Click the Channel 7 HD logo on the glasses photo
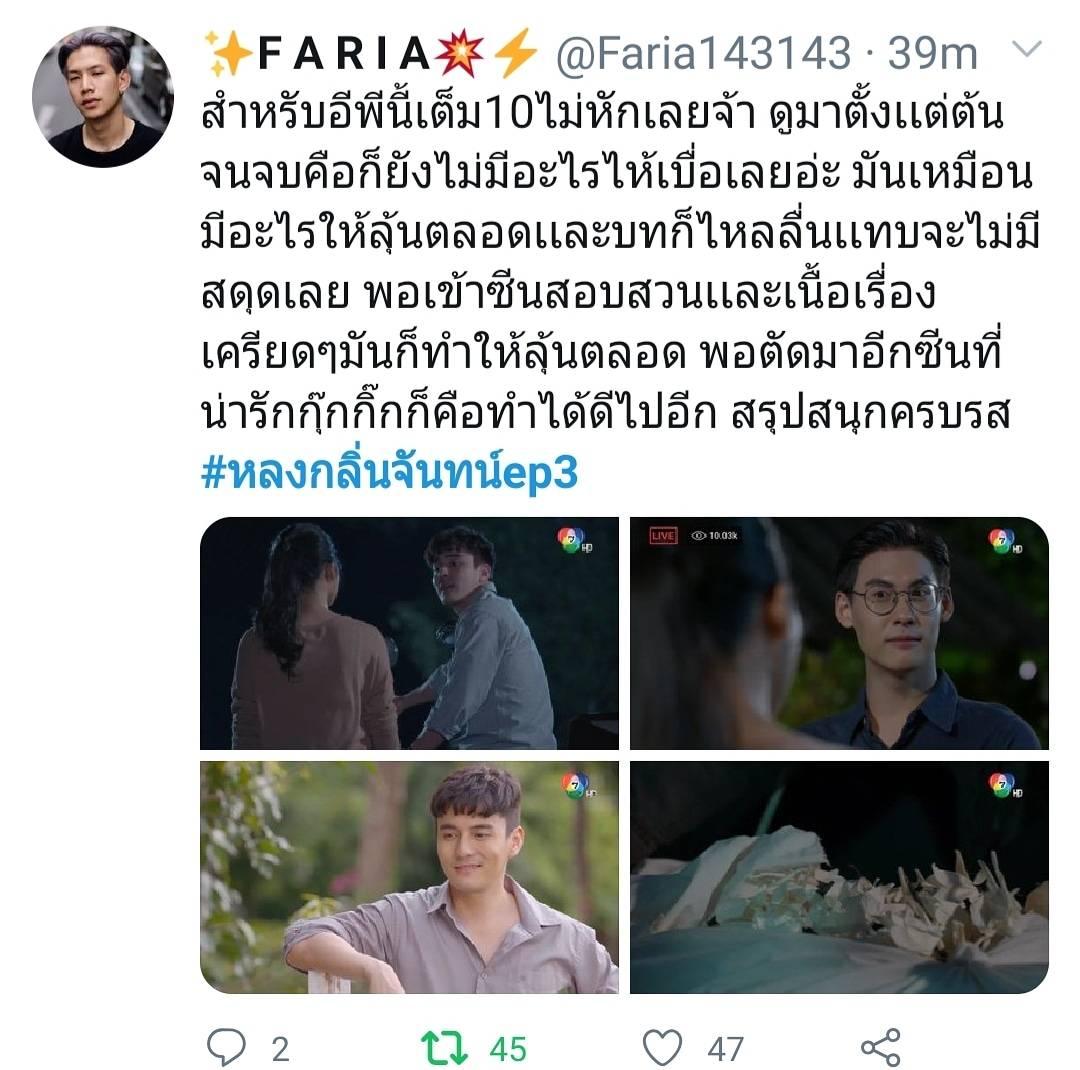 (1005, 541)
